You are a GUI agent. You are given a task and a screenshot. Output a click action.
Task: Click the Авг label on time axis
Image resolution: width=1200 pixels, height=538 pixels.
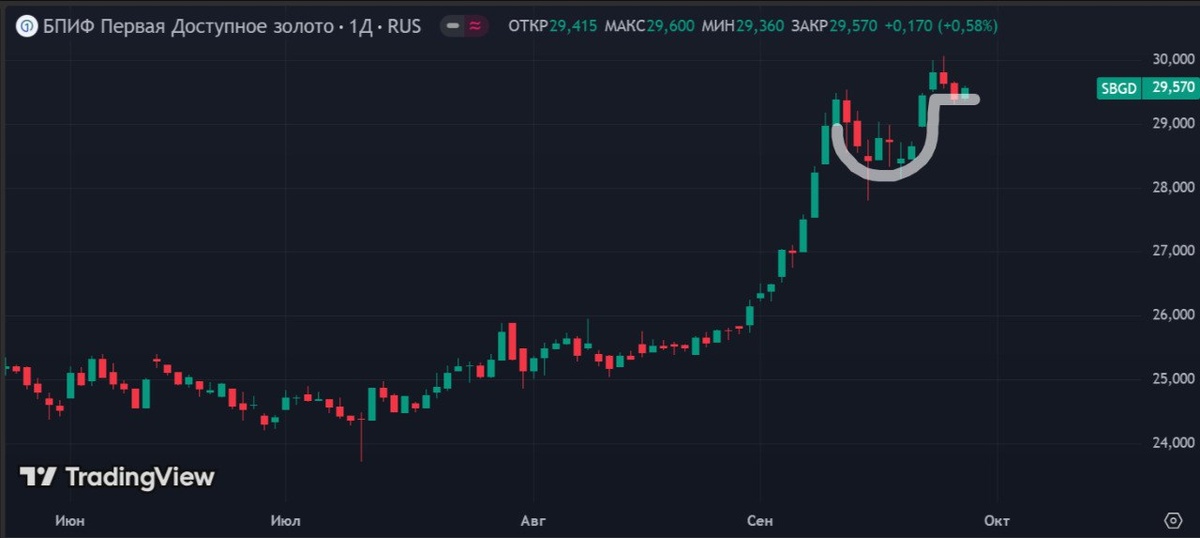[x=531, y=521]
